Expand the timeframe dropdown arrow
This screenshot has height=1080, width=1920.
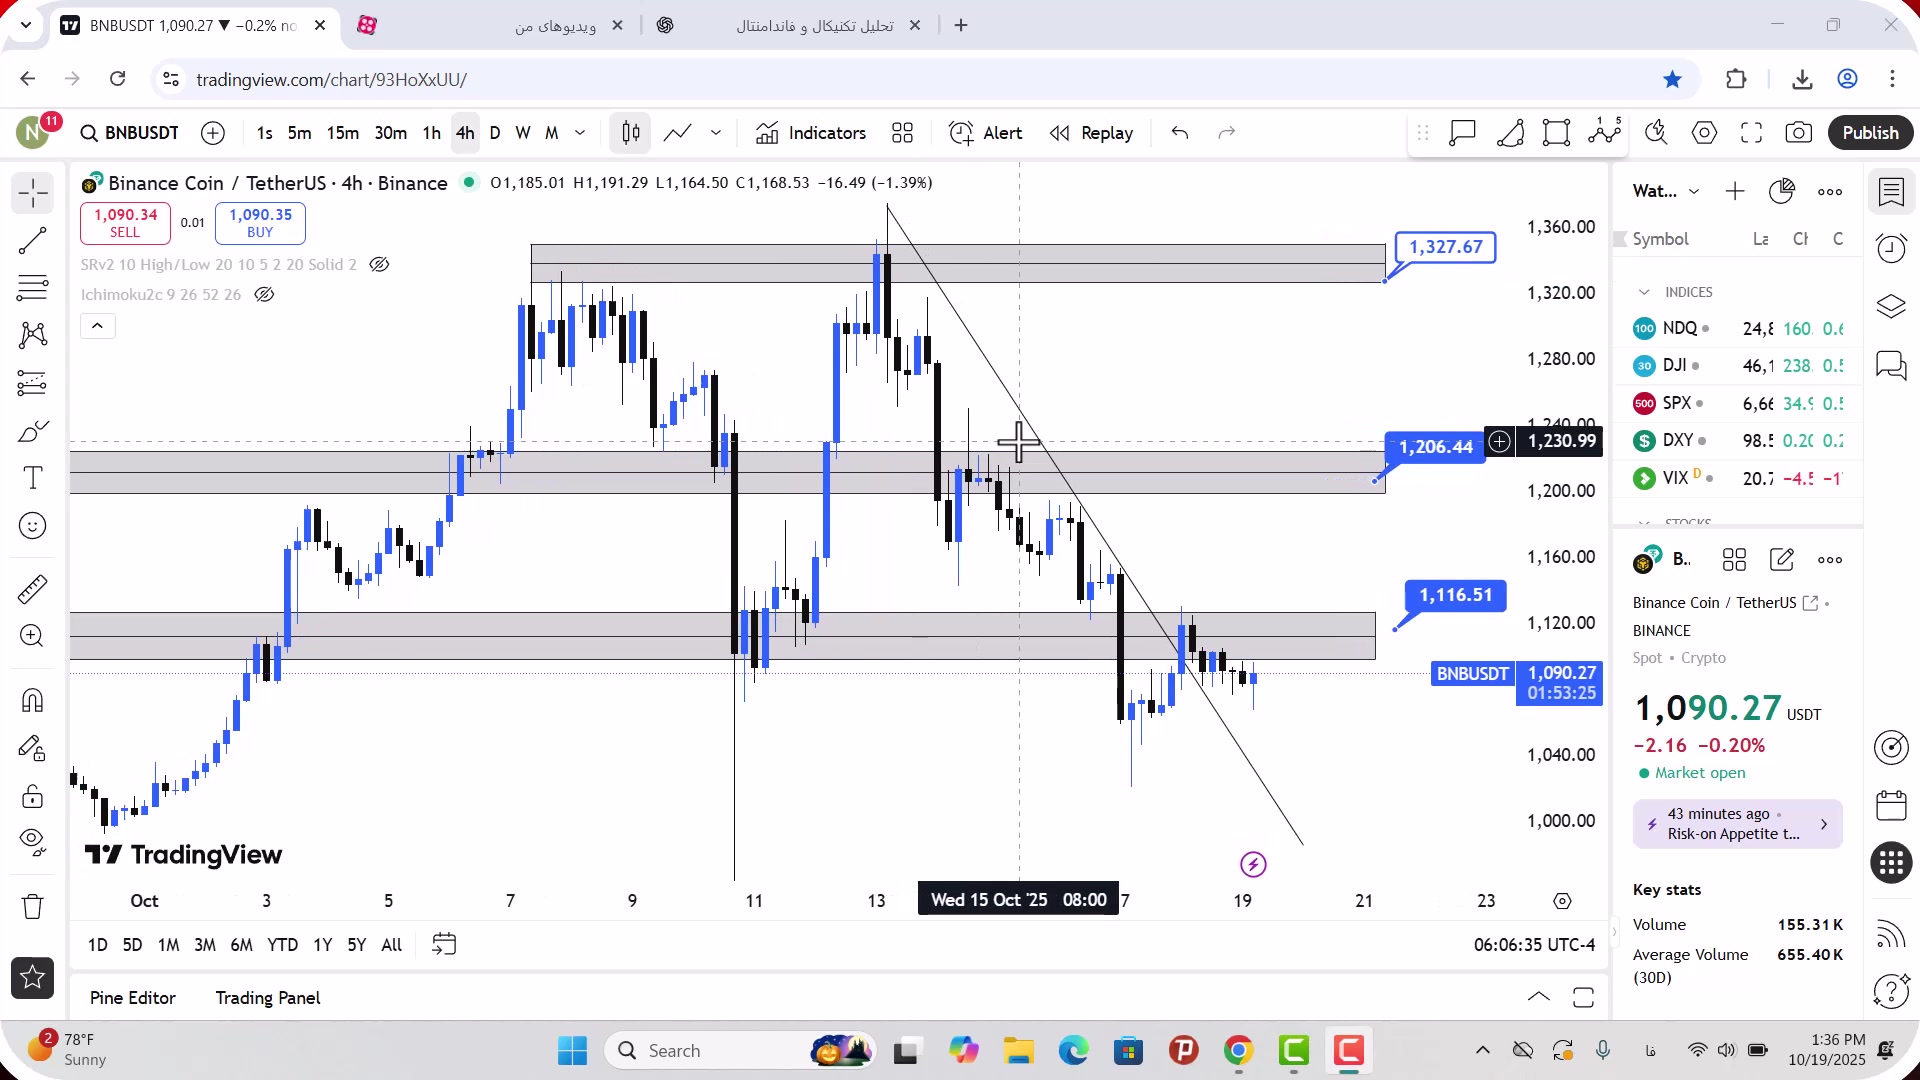tap(581, 133)
